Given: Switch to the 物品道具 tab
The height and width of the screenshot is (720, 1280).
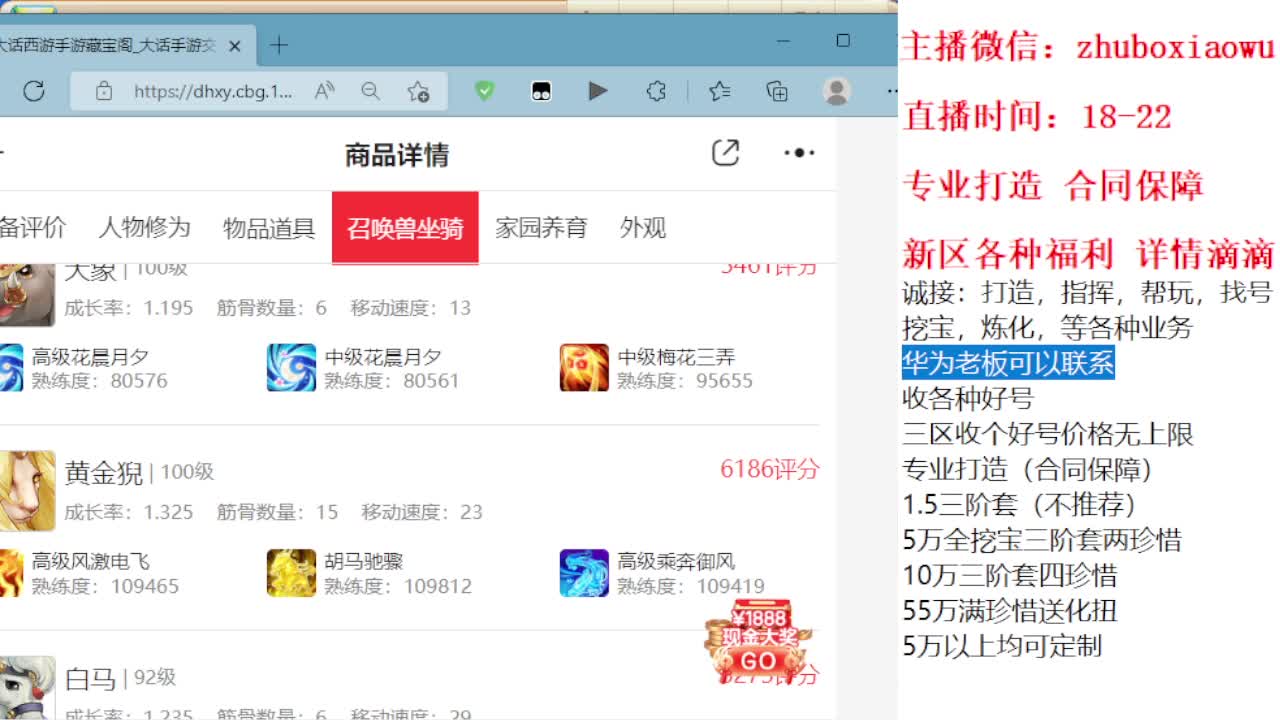Looking at the screenshot, I should coord(269,228).
